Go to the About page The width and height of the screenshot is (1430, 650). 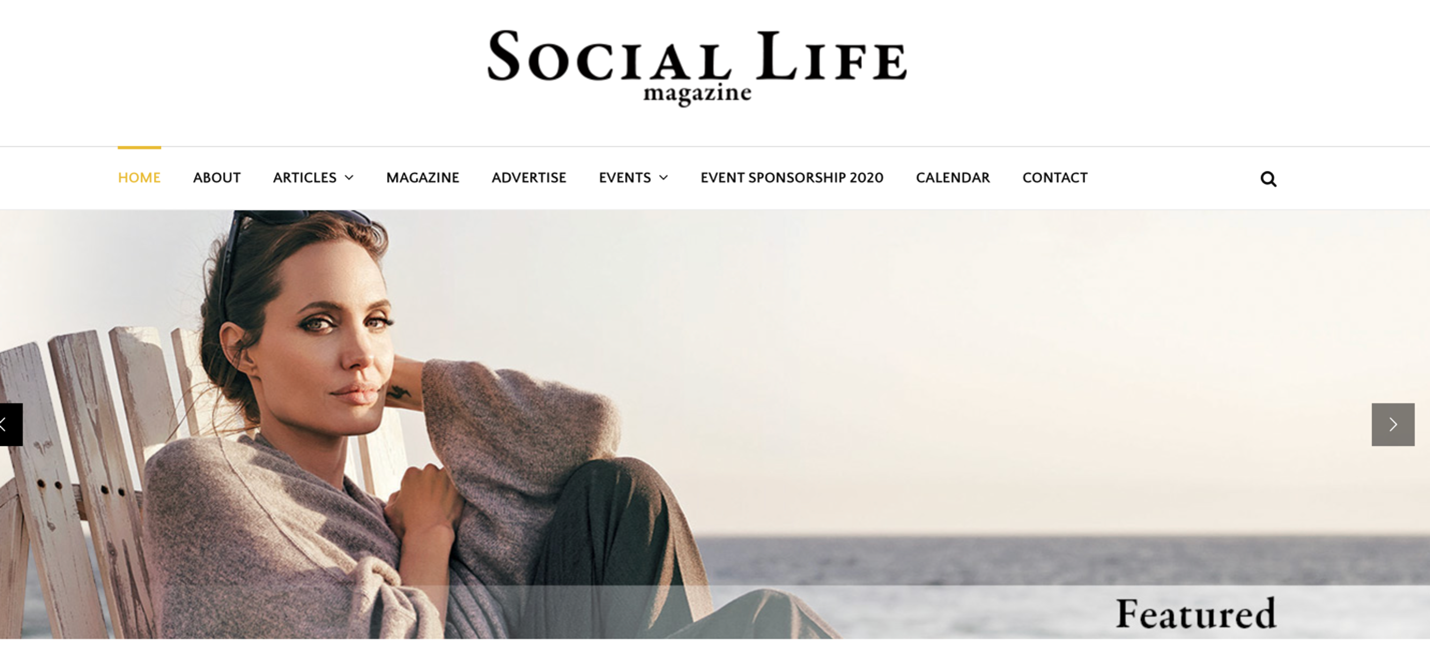[x=217, y=178]
